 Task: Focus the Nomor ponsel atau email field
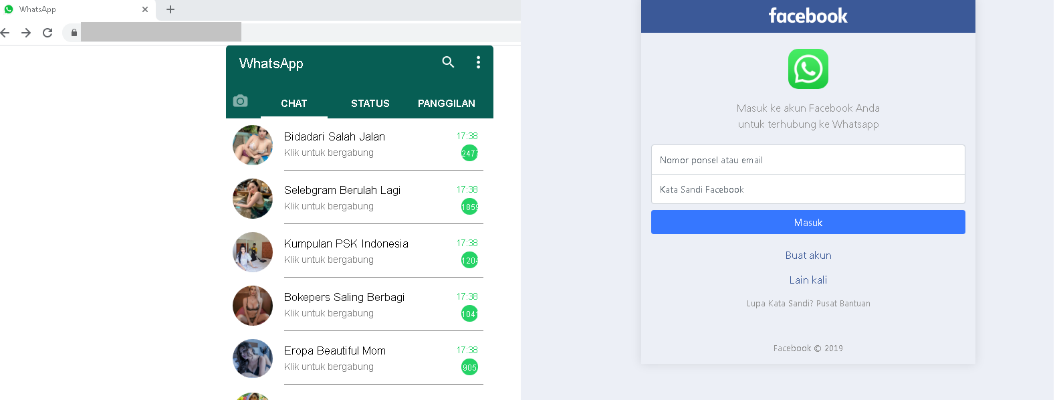808,160
